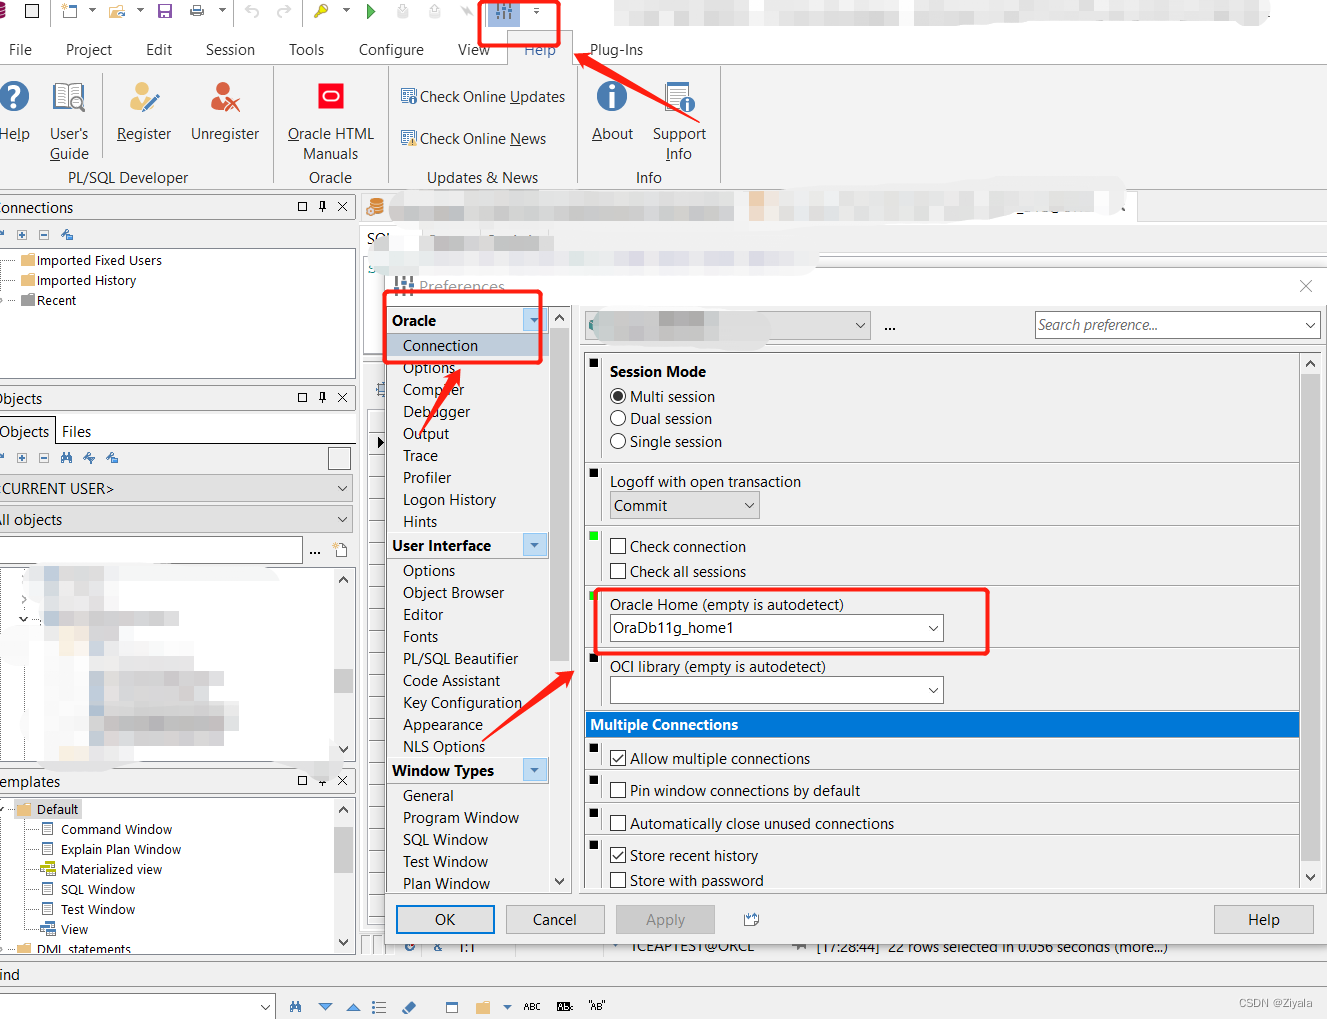Open Oracle Home dropdown showing OraDb11g_home1
The image size is (1327, 1019).
pos(933,628)
